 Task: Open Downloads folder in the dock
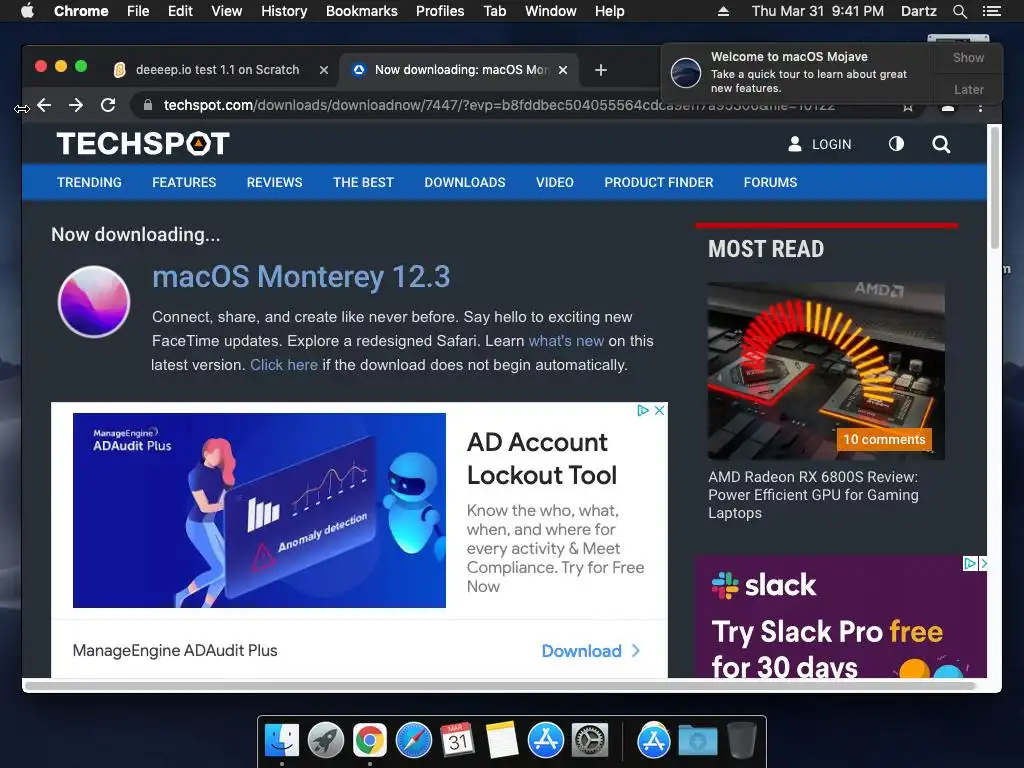[x=697, y=741]
